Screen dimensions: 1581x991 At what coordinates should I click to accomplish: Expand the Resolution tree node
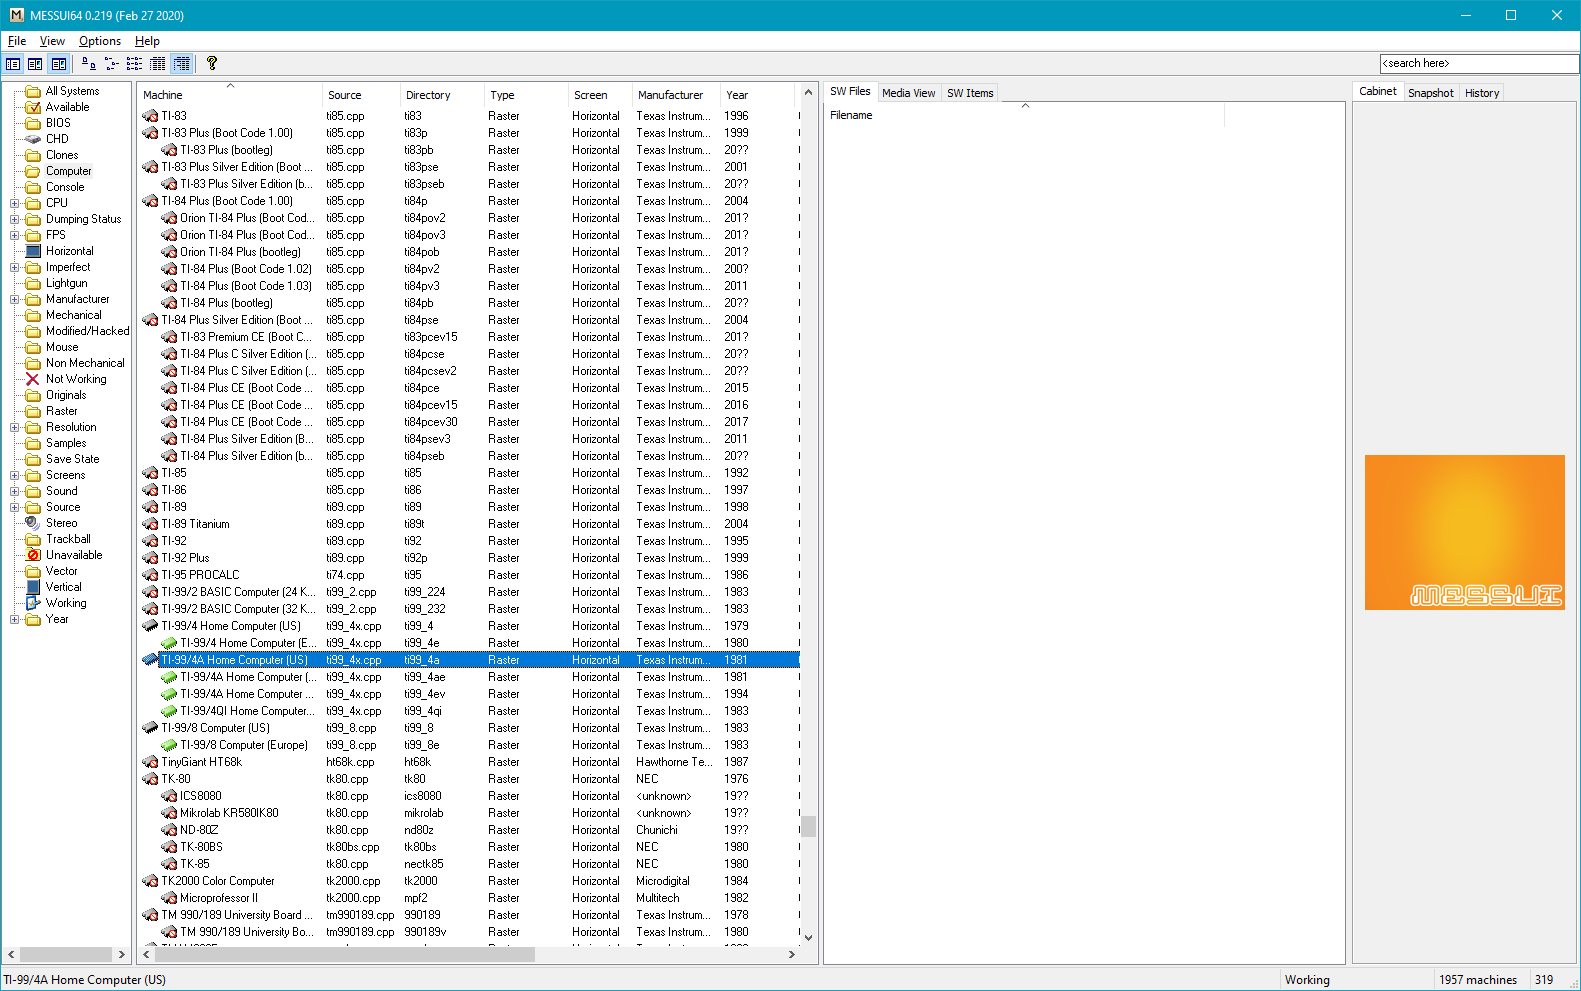[15, 427]
